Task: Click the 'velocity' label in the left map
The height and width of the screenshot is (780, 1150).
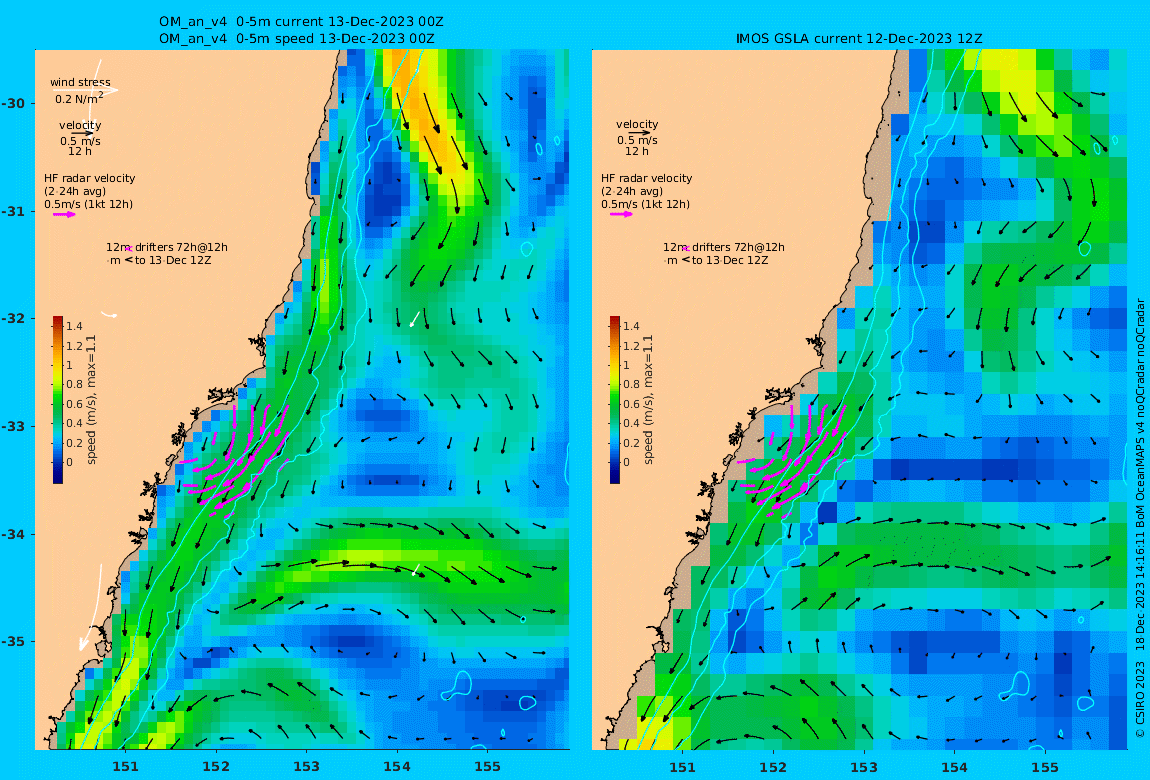Action: pyautogui.click(x=80, y=125)
